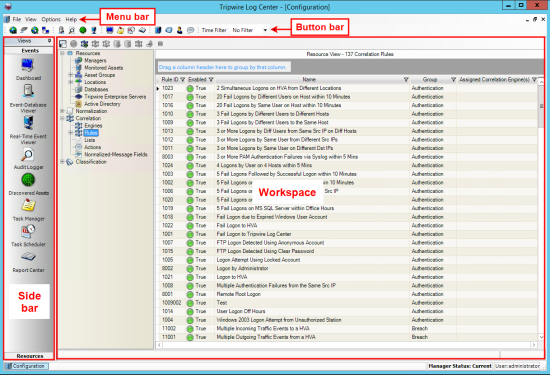Collapse the Resources tree node

(62, 53)
